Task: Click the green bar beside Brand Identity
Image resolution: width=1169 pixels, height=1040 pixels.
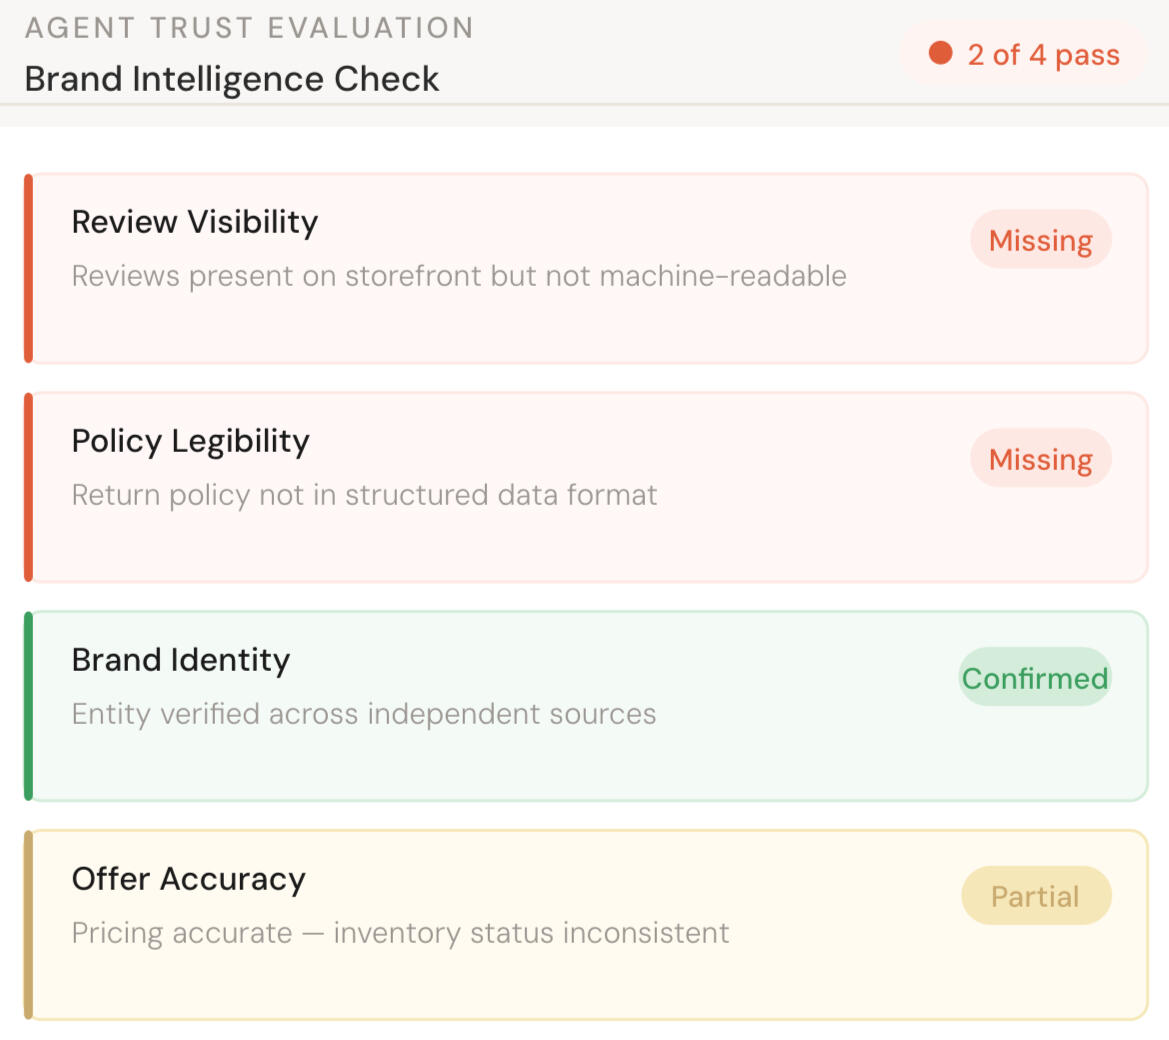Action: [x=28, y=705]
